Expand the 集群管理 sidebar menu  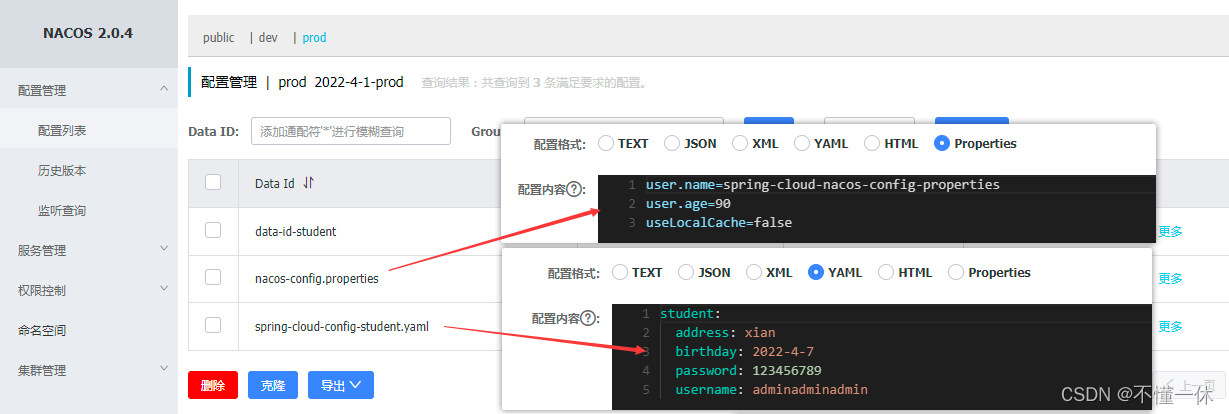(88, 370)
